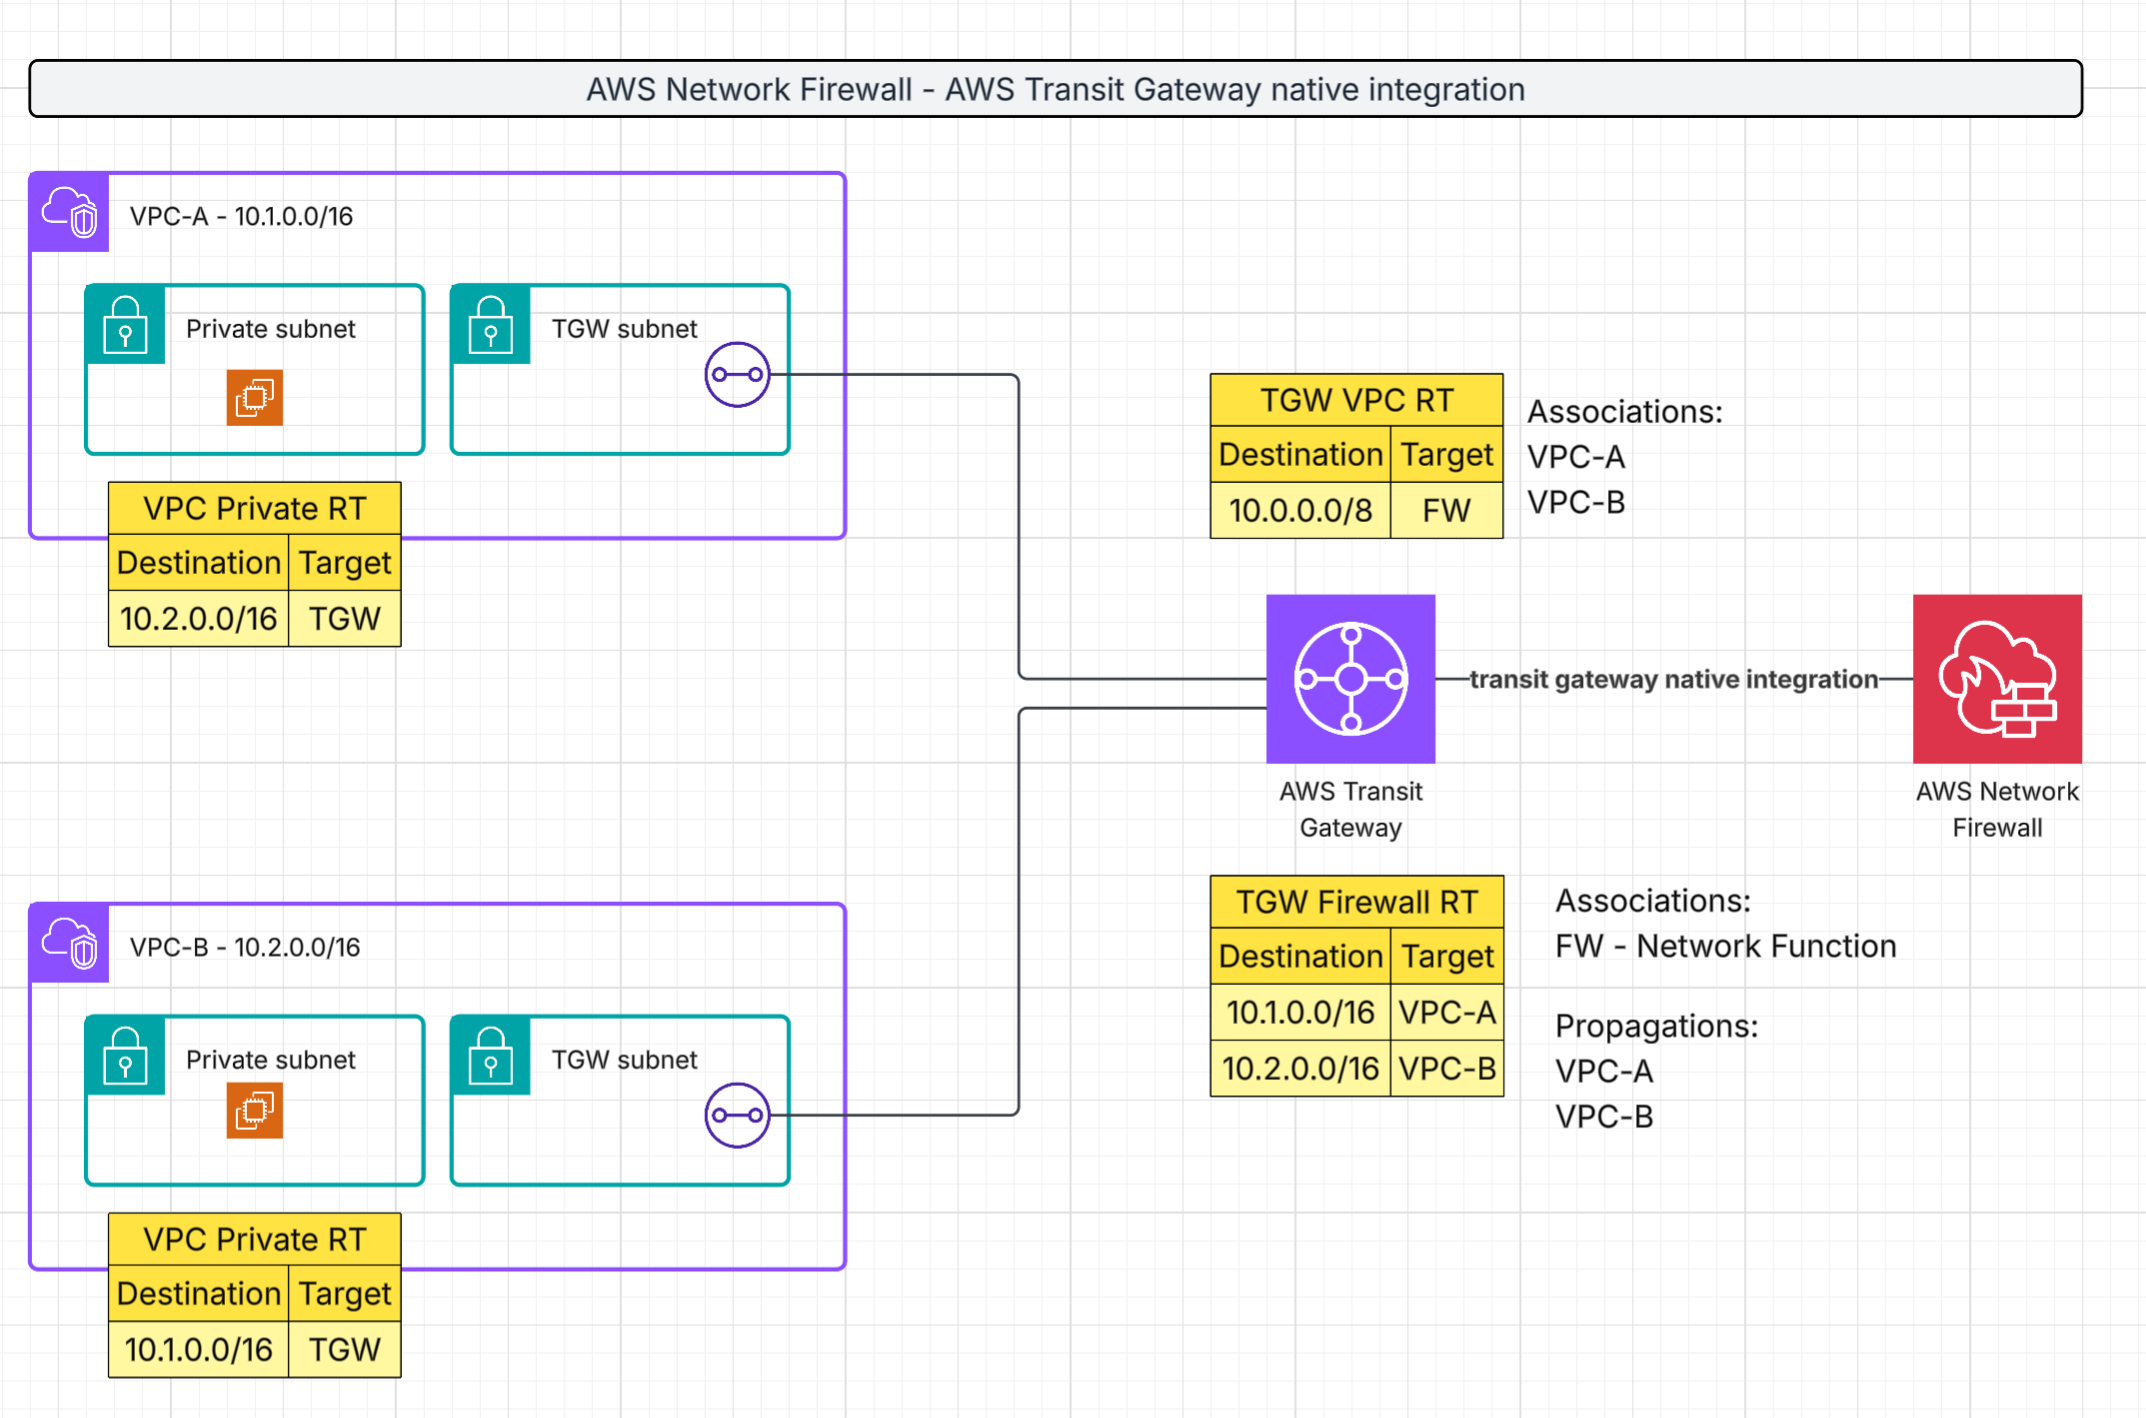Select the diagram title banner
The width and height of the screenshot is (2146, 1418).
(x=1056, y=89)
